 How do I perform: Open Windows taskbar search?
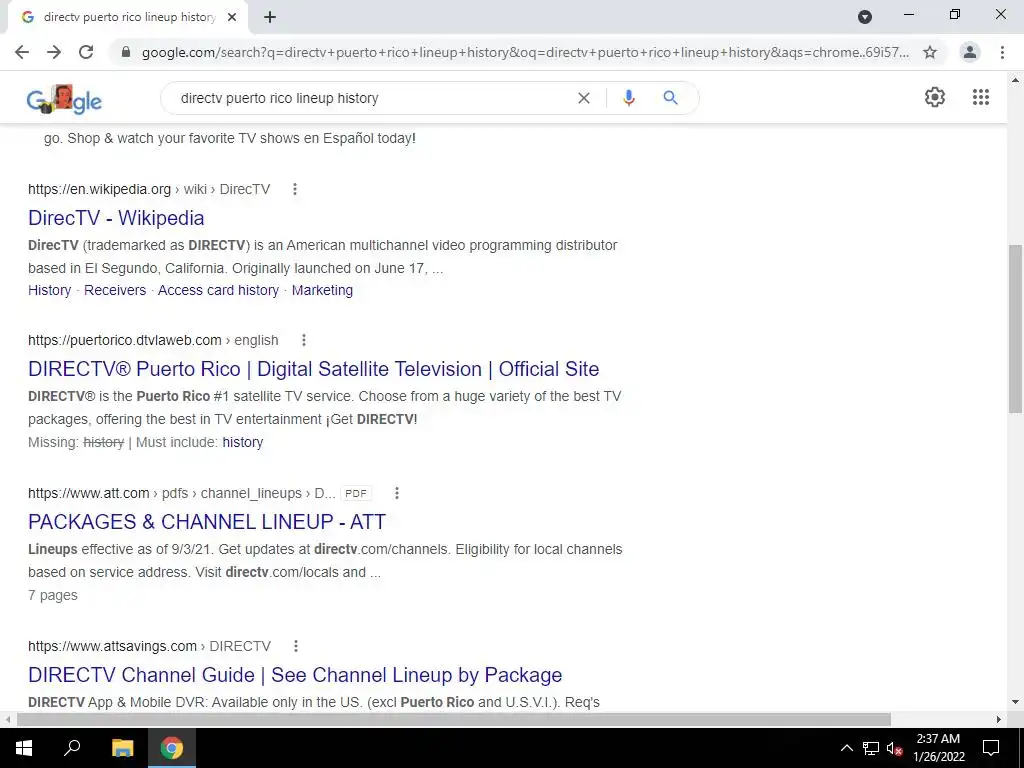(72, 748)
